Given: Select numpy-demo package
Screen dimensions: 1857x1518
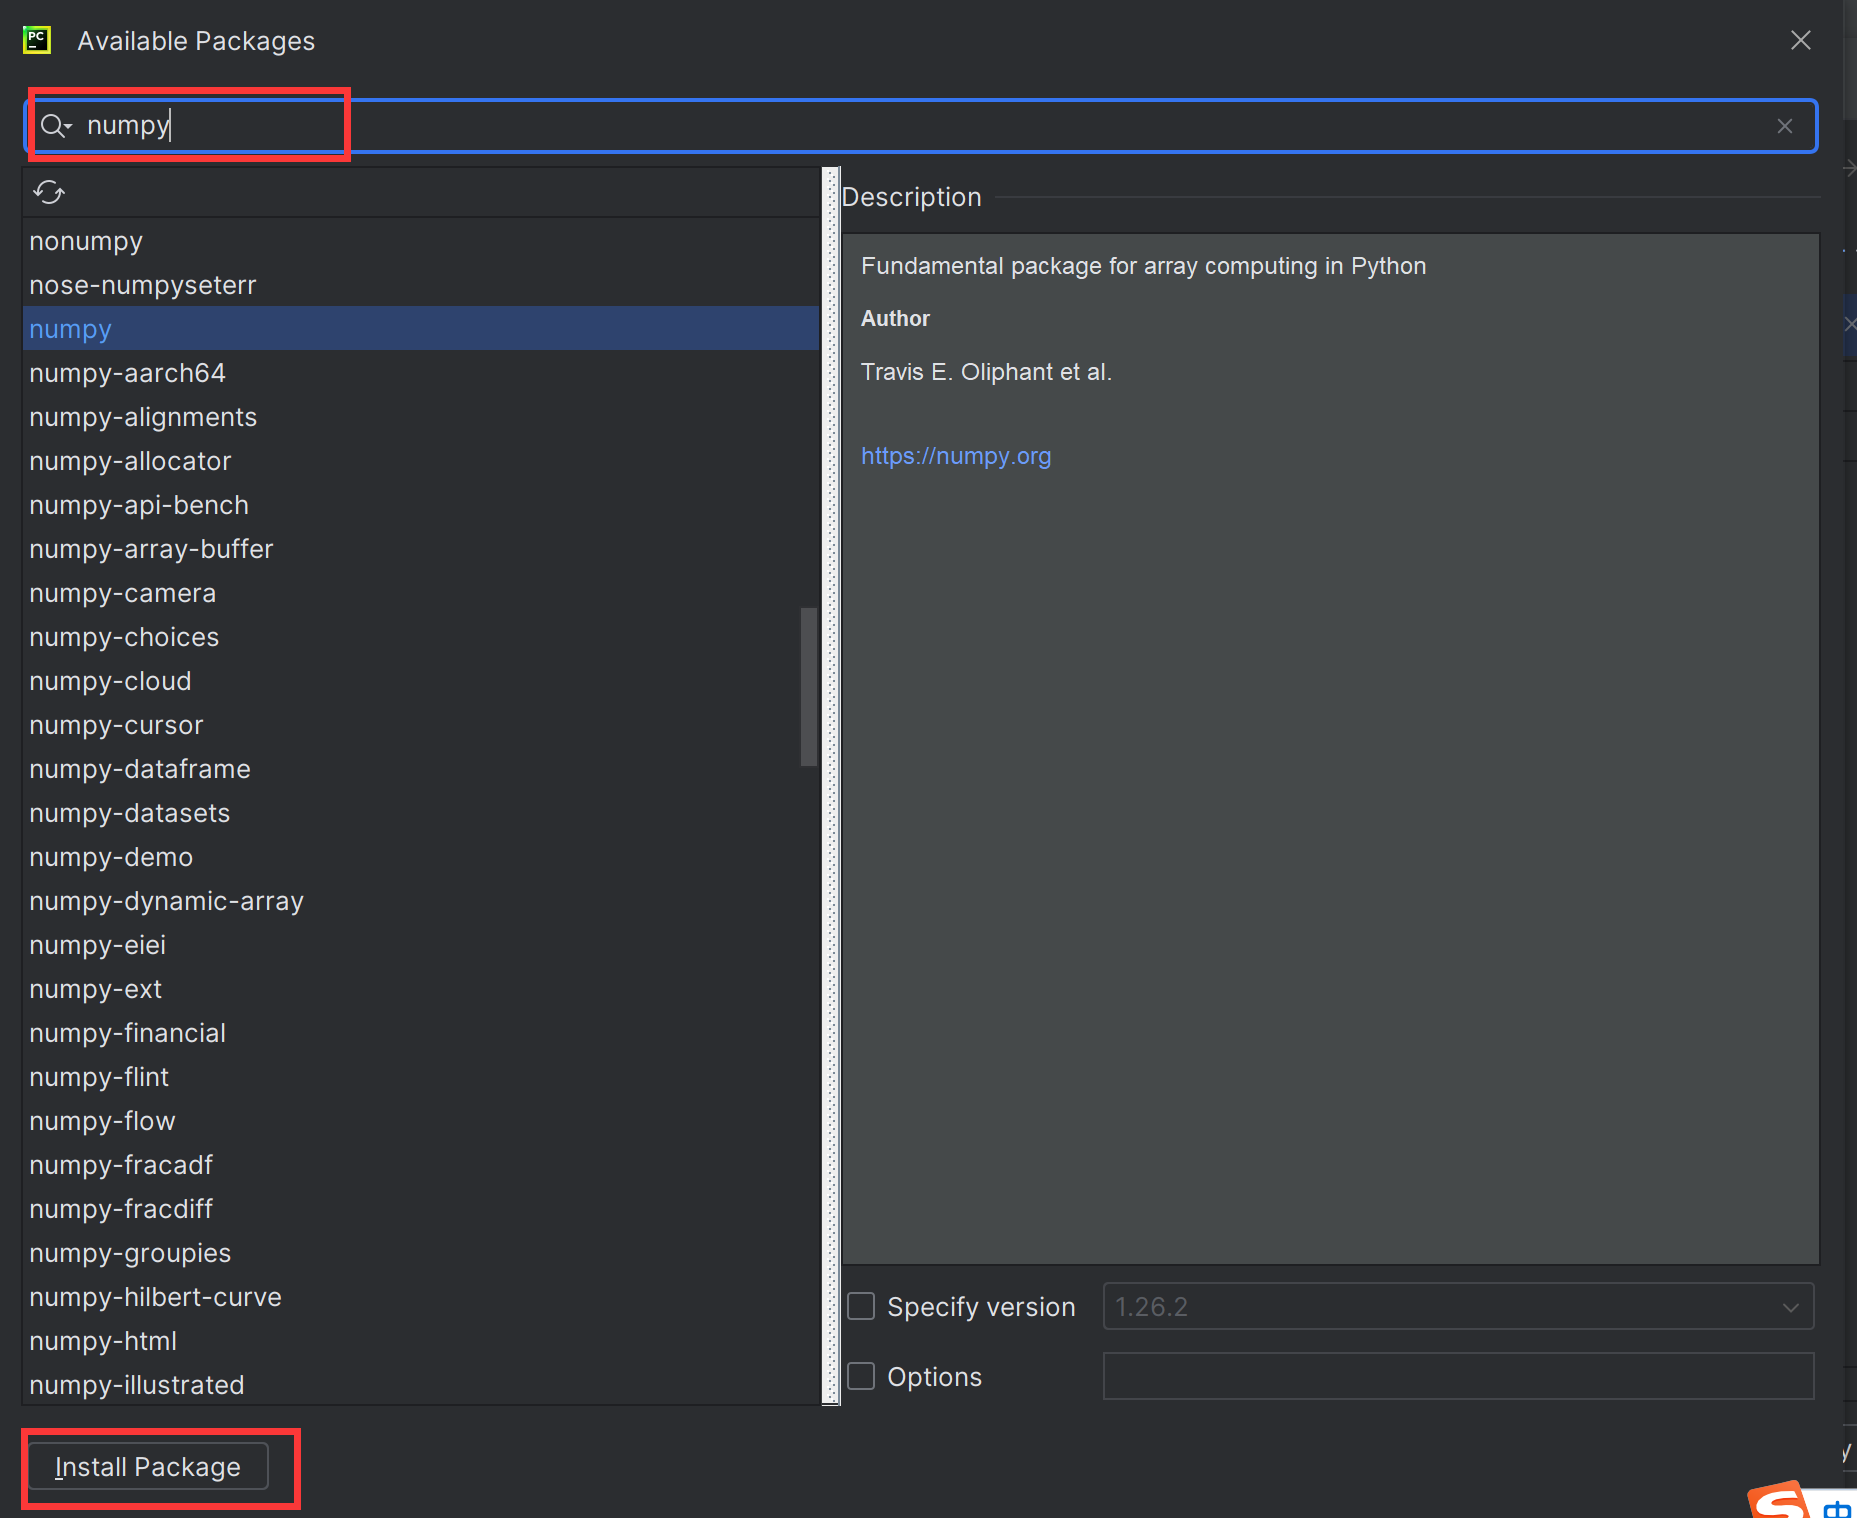Looking at the screenshot, I should click(x=421, y=857).
